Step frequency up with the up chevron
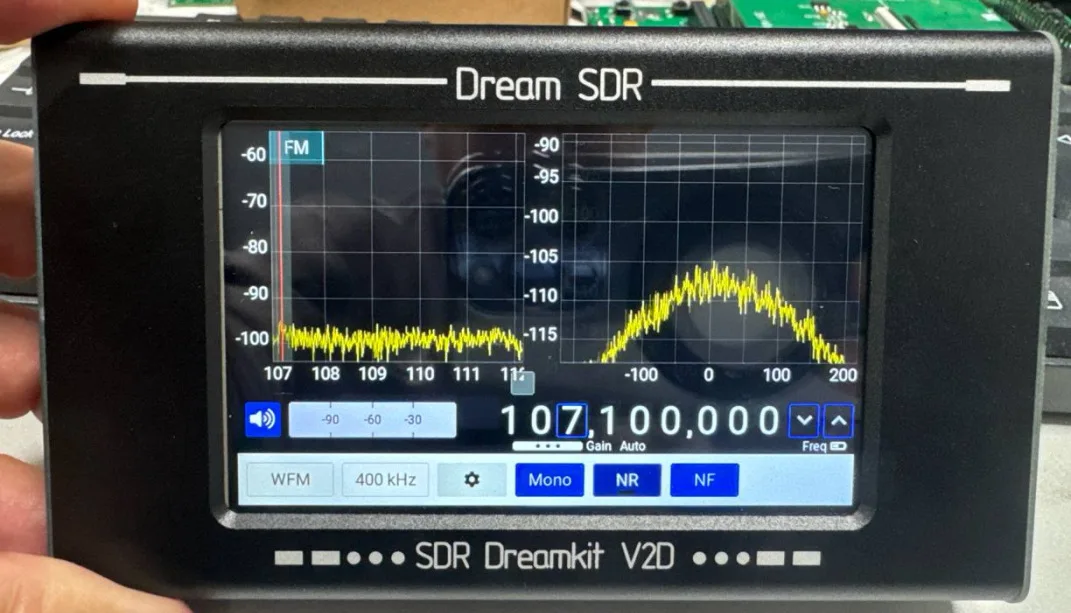1071x613 pixels. (x=839, y=421)
